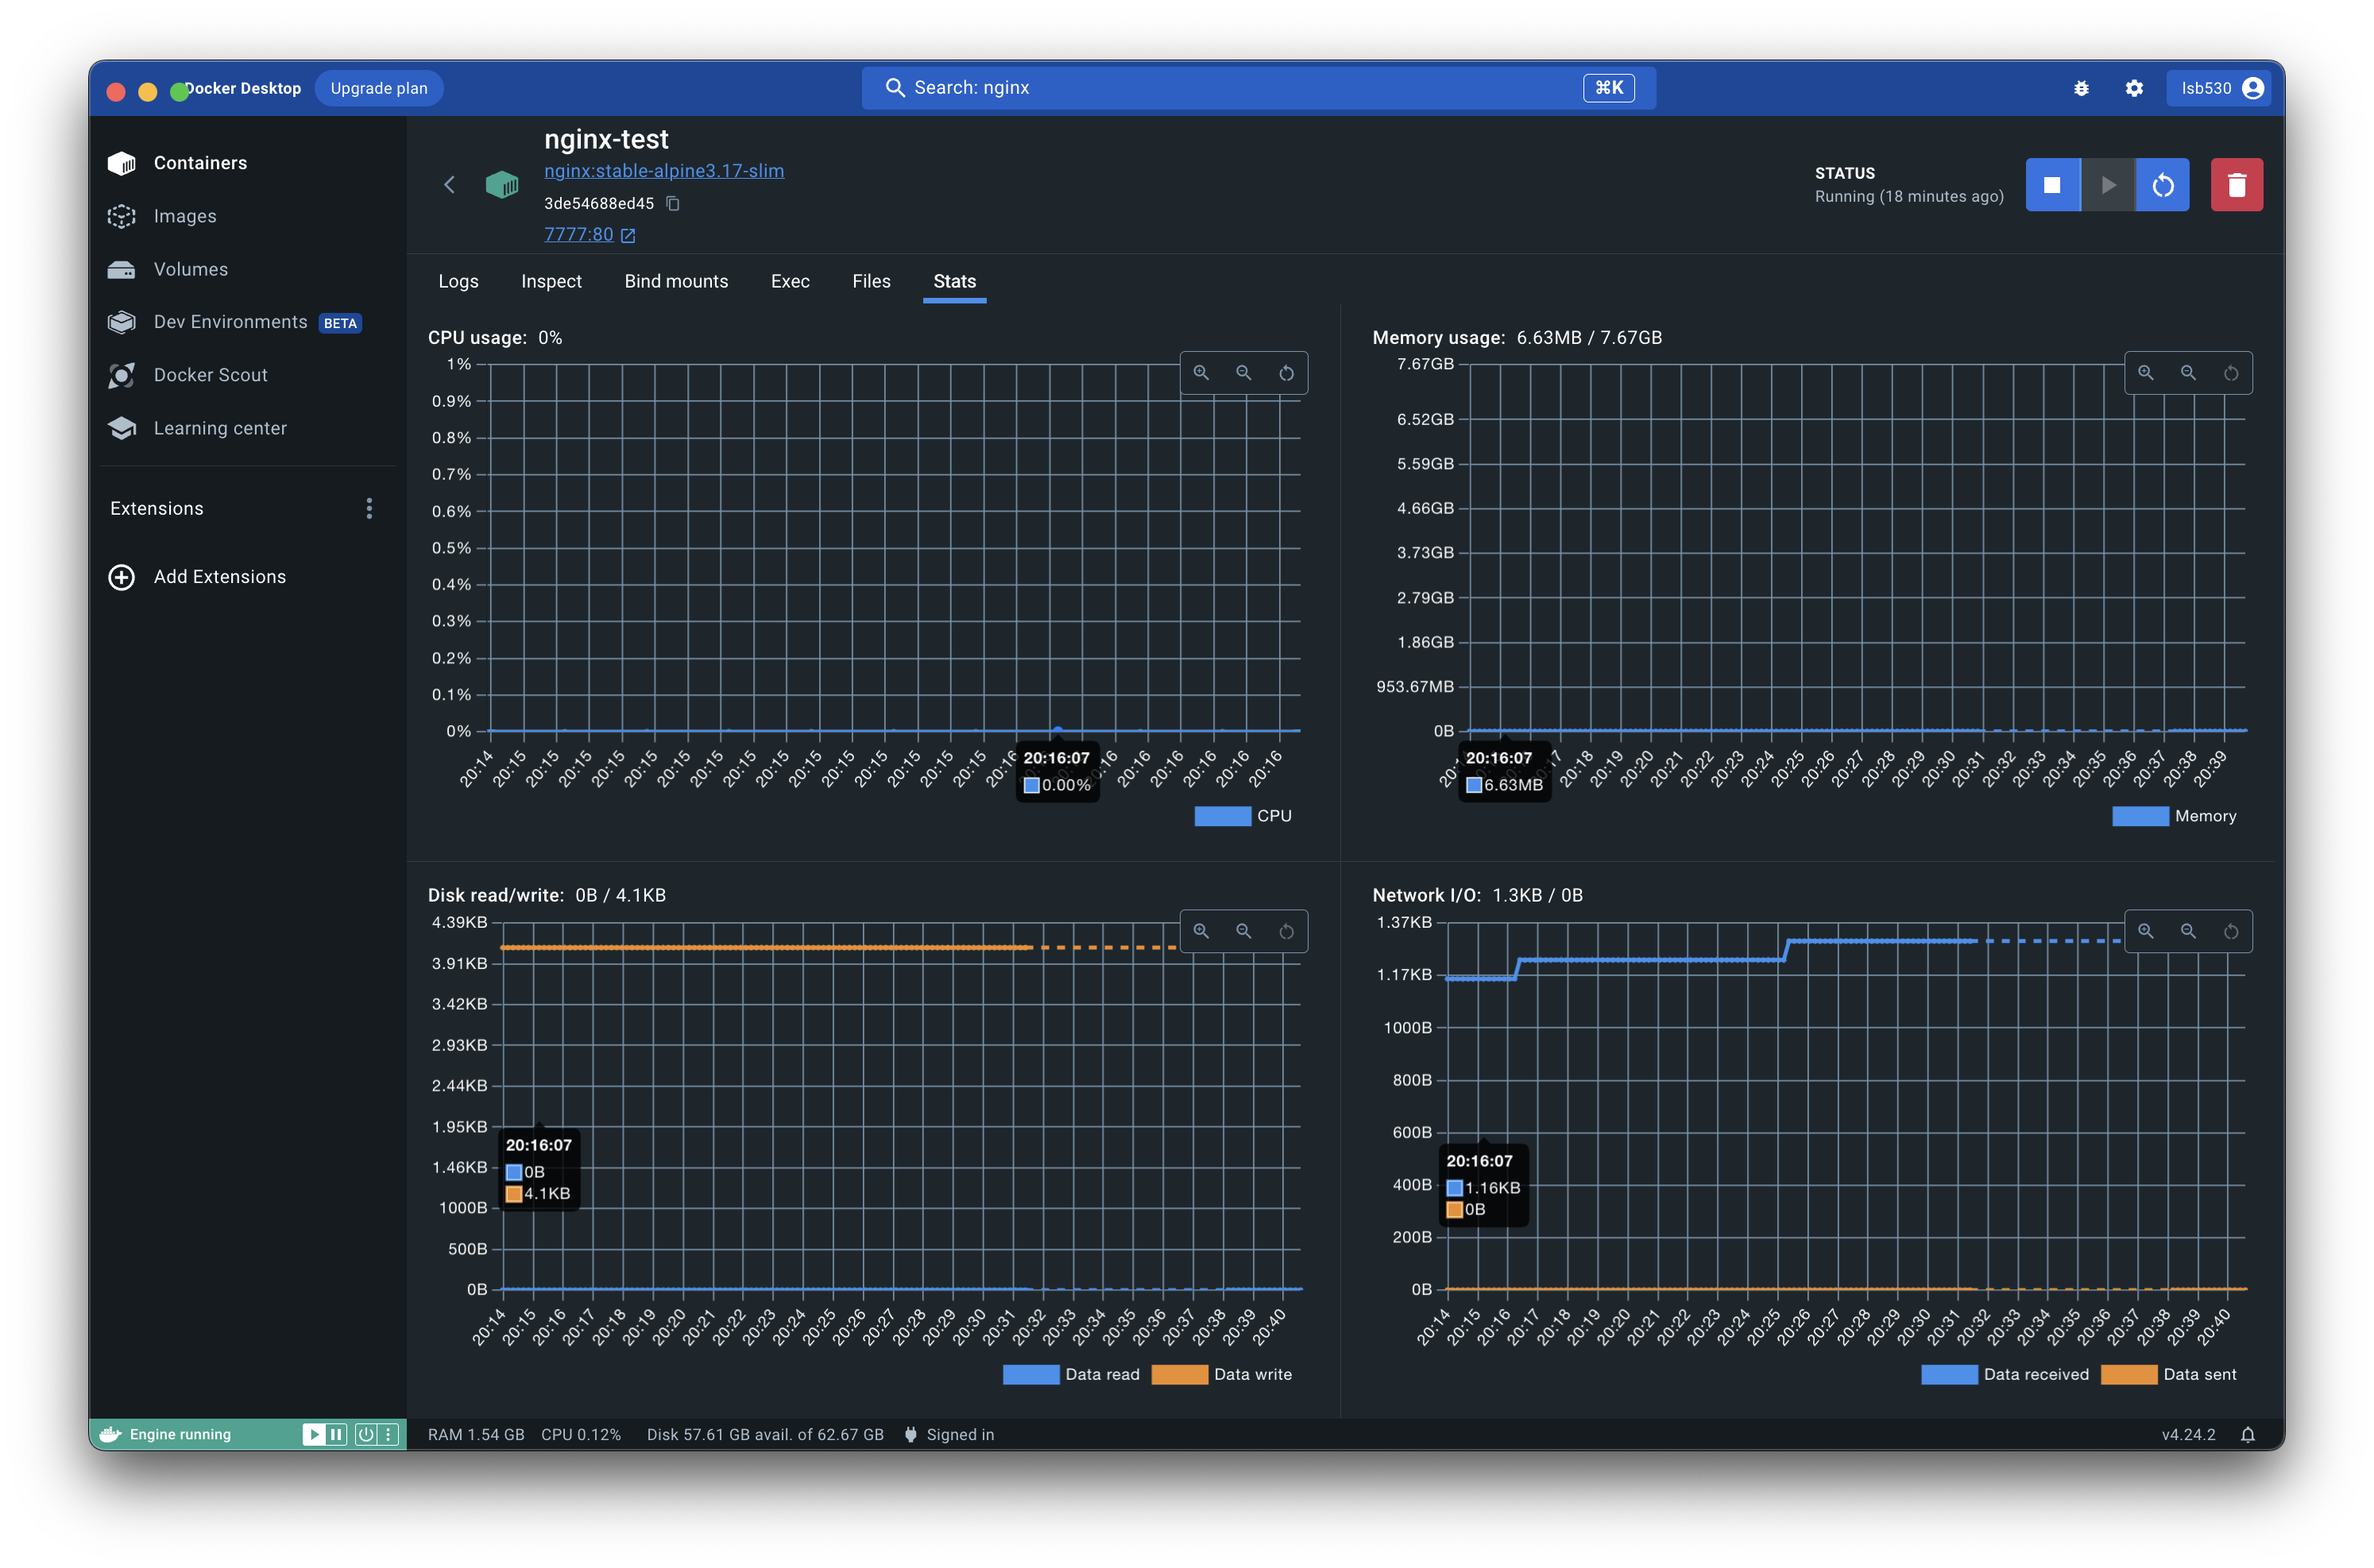Open the troubleshoot bug icon
Screen dimensions: 2374x1568
click(2081, 88)
